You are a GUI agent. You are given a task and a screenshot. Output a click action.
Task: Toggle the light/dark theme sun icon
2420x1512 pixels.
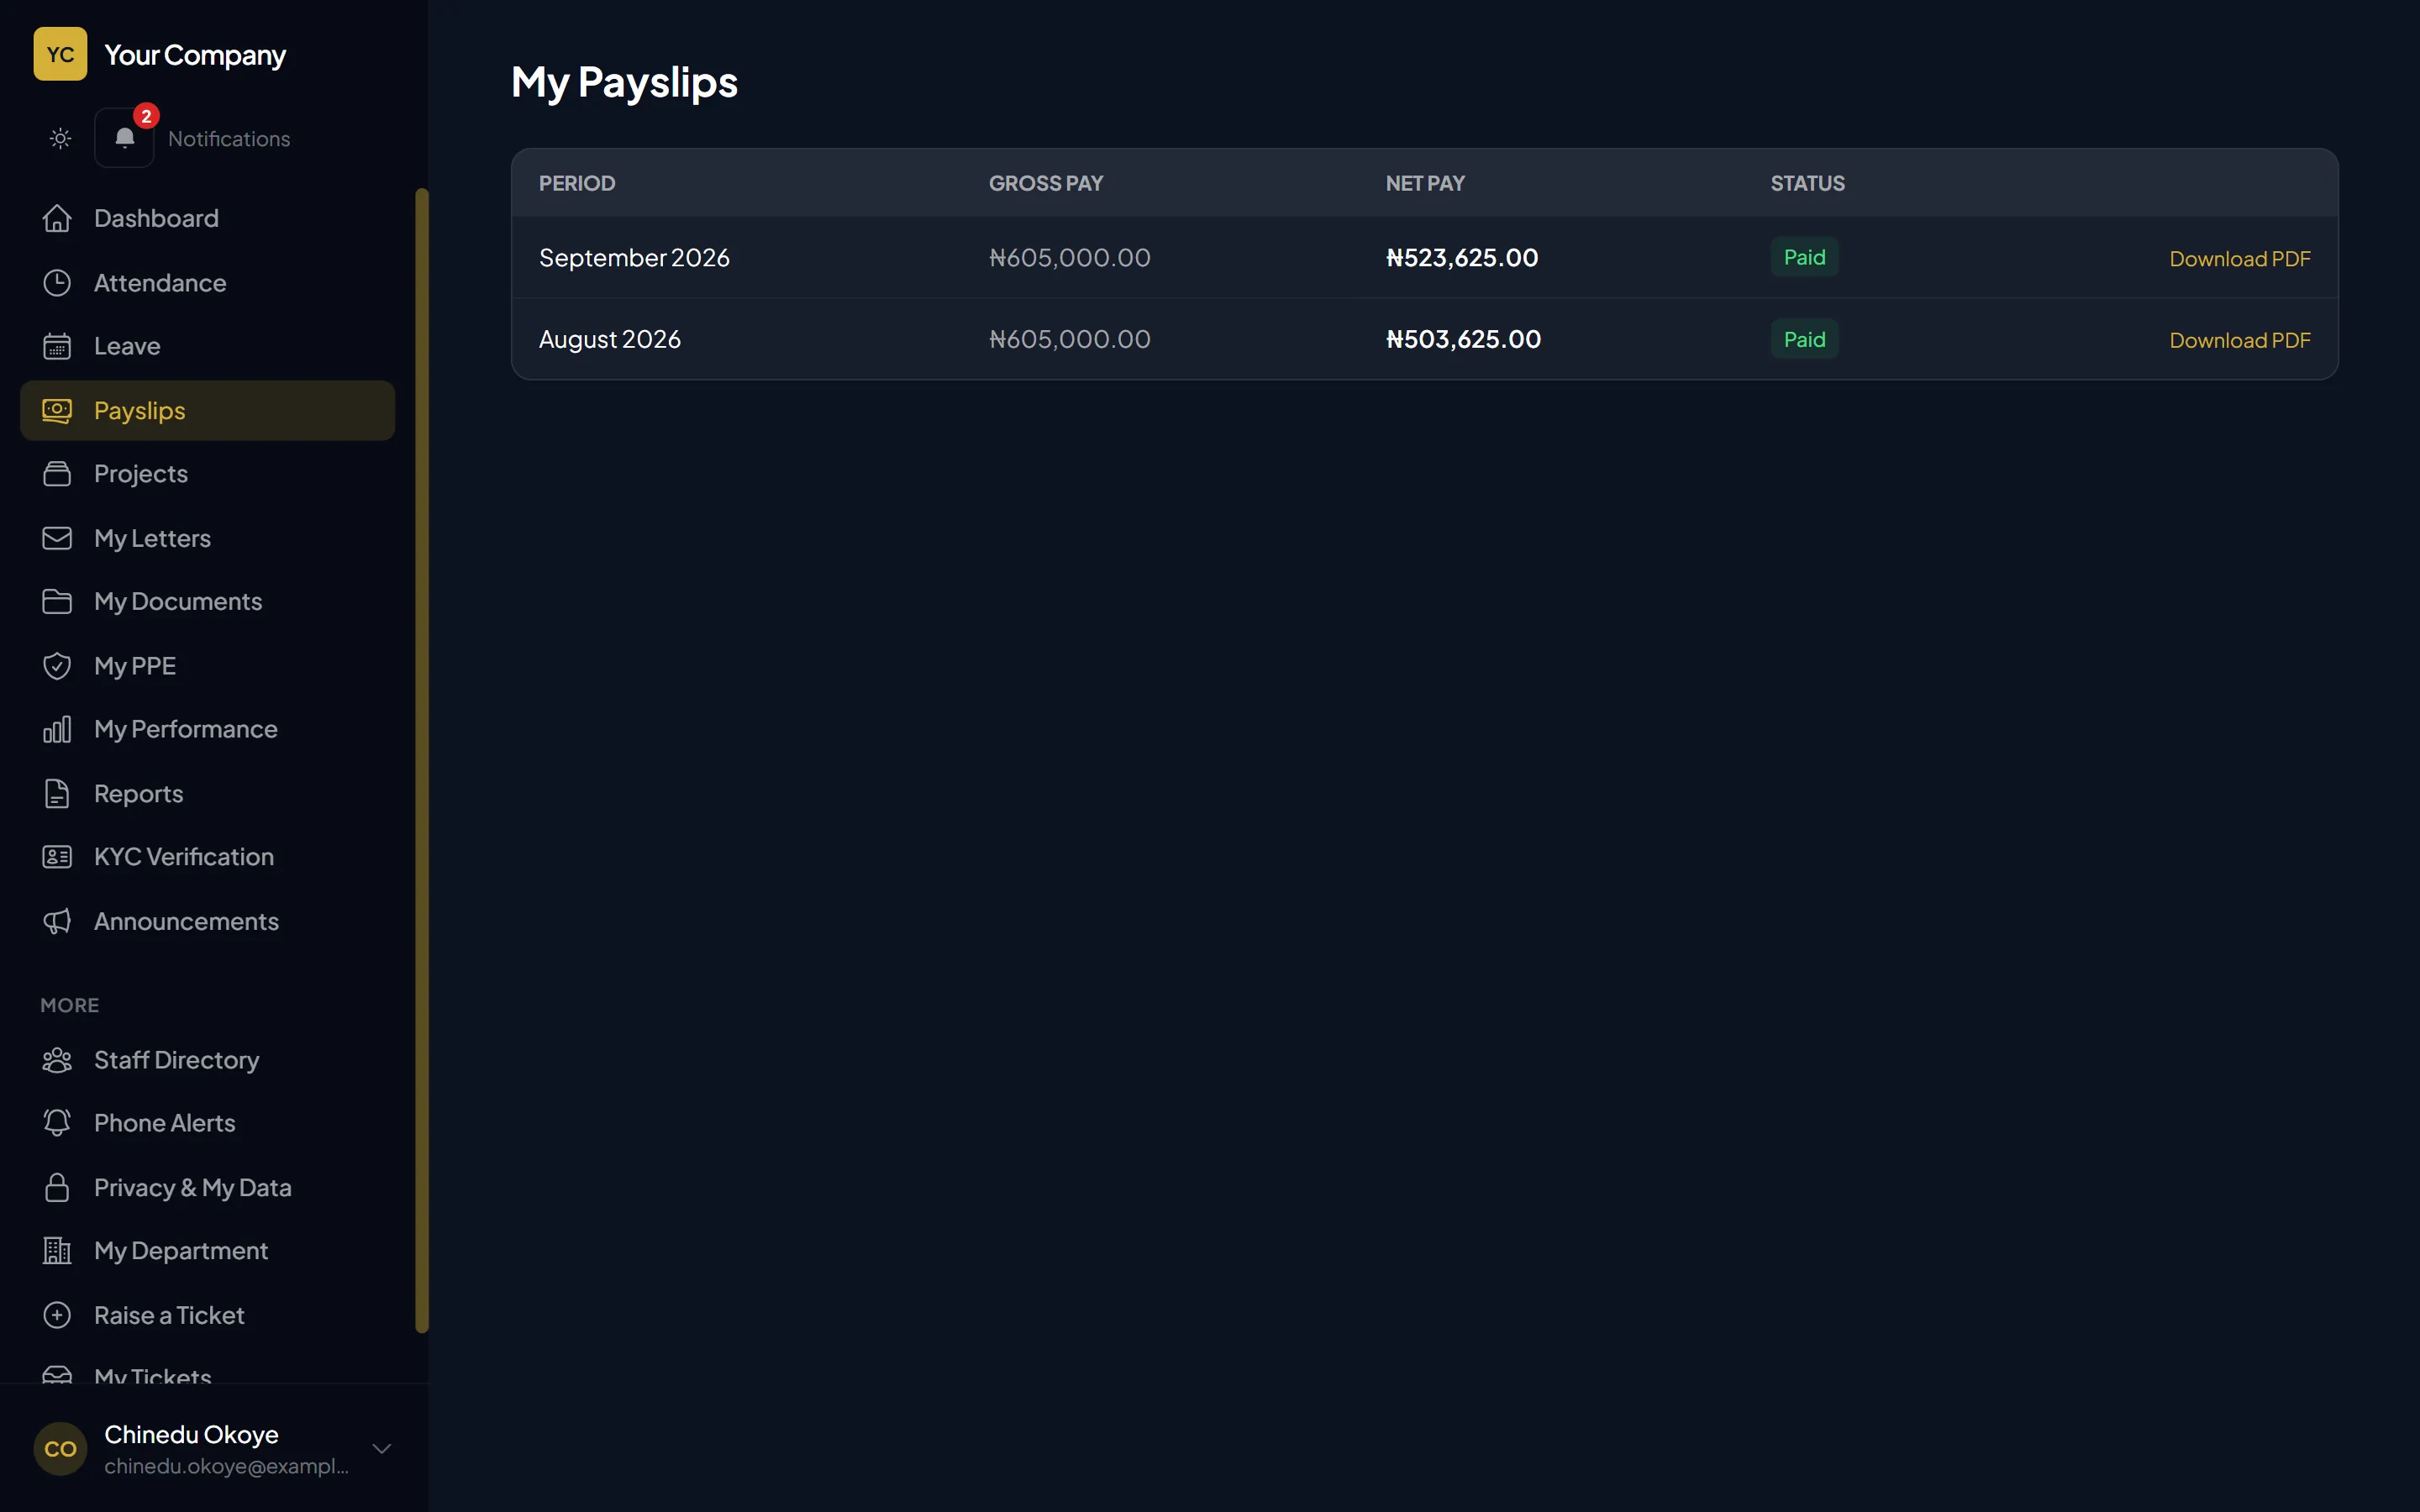pos(60,138)
